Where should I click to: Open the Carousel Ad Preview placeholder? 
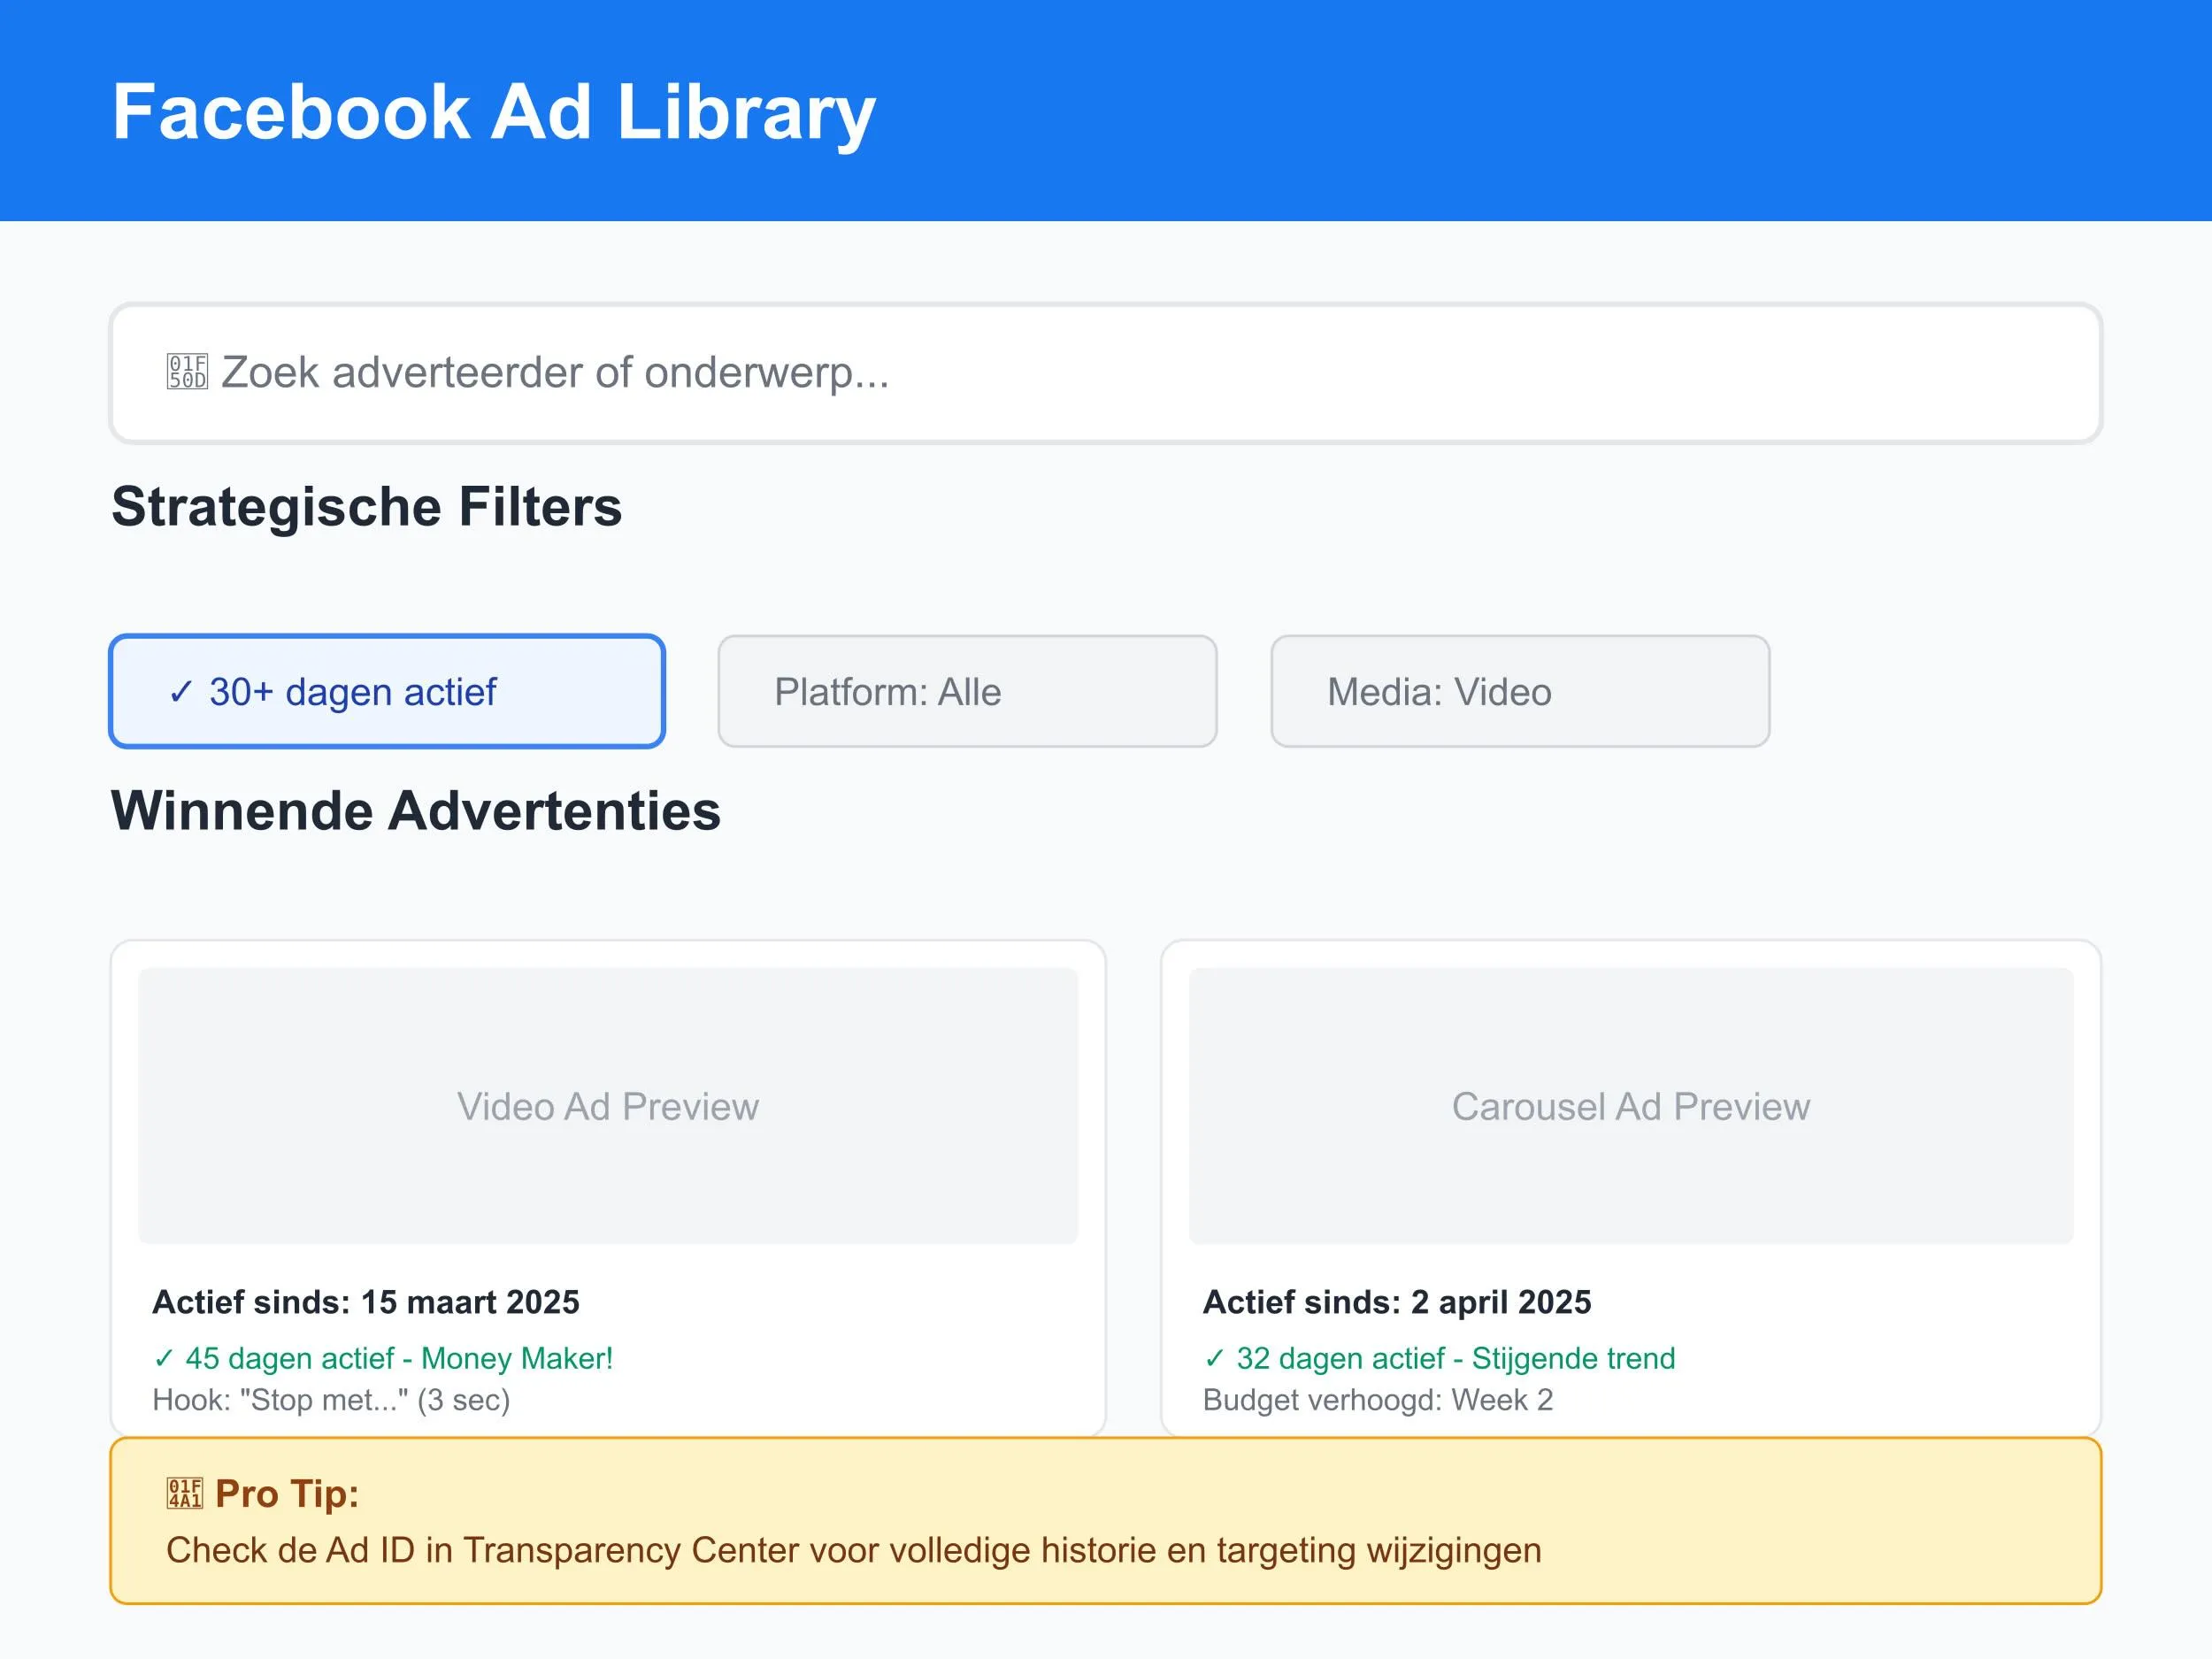point(1630,1106)
